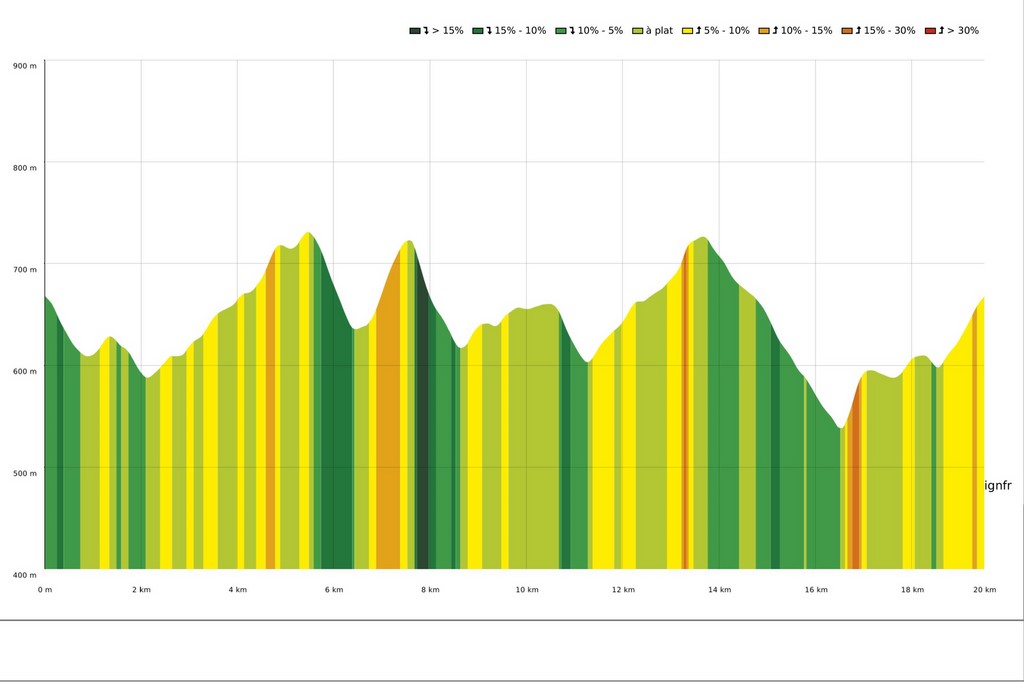Screen dimensions: 1024x682
Task: Click the 'ignfr' attribution text
Action: point(998,486)
